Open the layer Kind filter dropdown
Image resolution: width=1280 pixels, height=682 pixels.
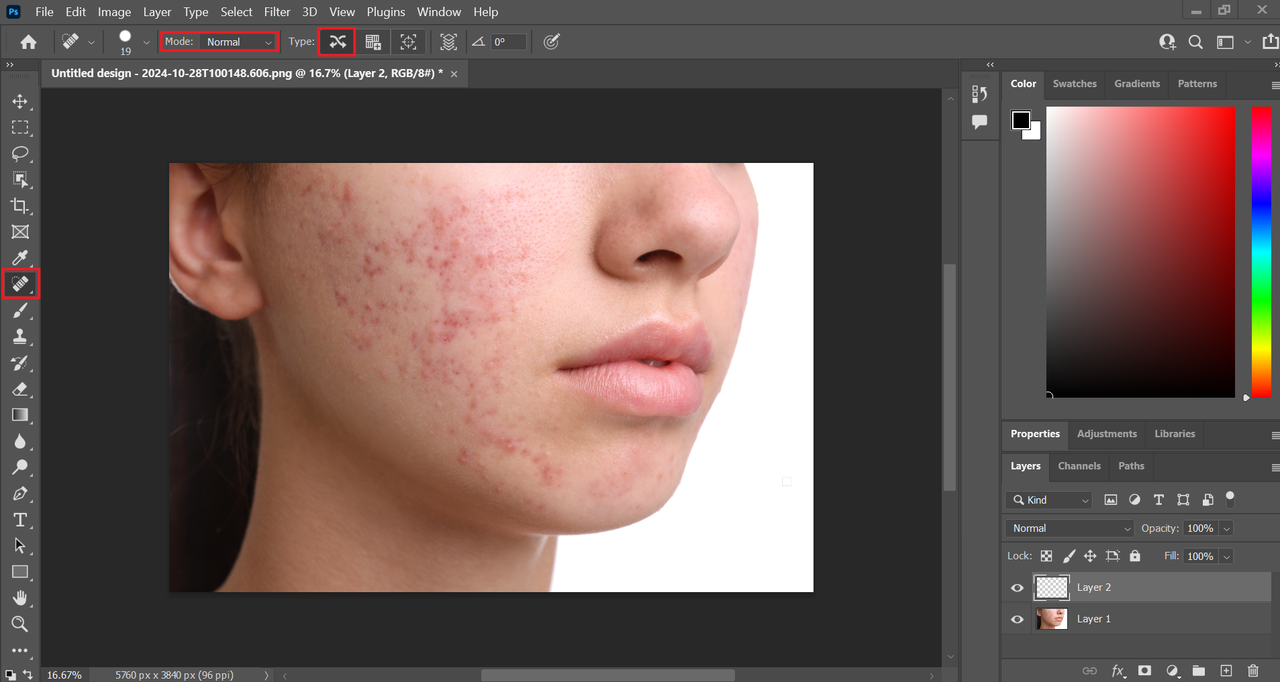pos(1050,500)
